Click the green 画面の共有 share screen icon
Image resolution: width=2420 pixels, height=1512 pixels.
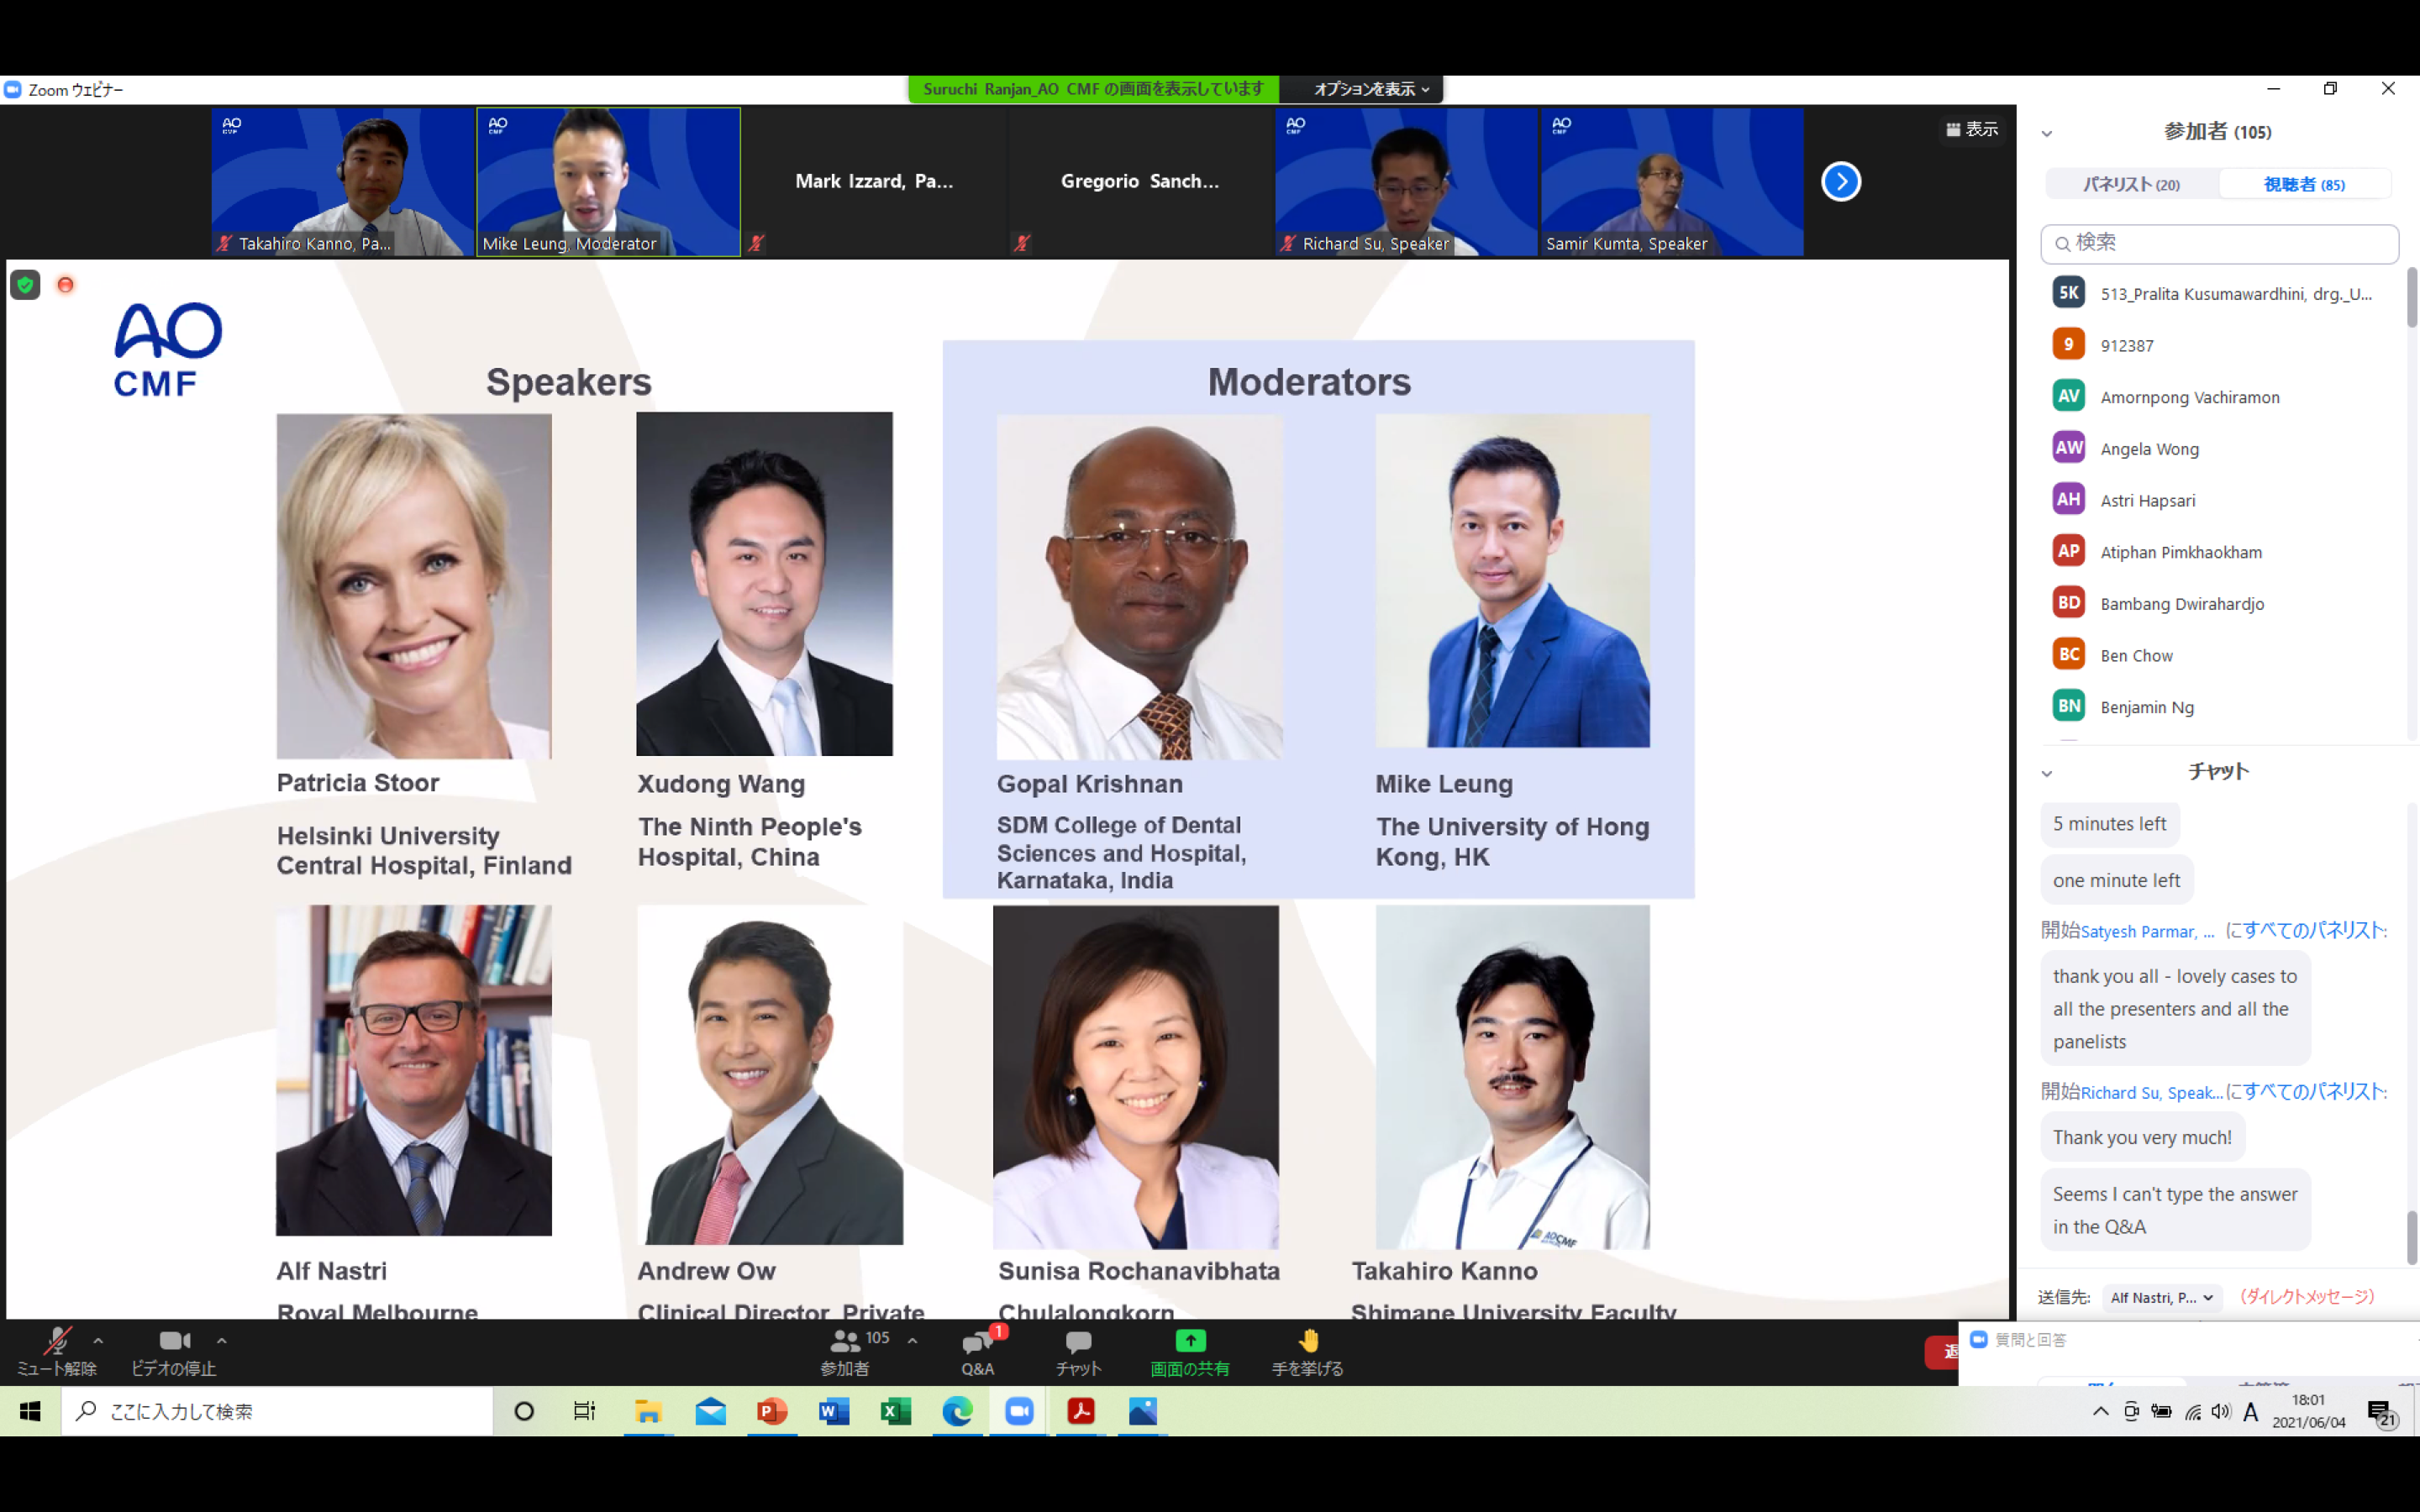click(1190, 1341)
